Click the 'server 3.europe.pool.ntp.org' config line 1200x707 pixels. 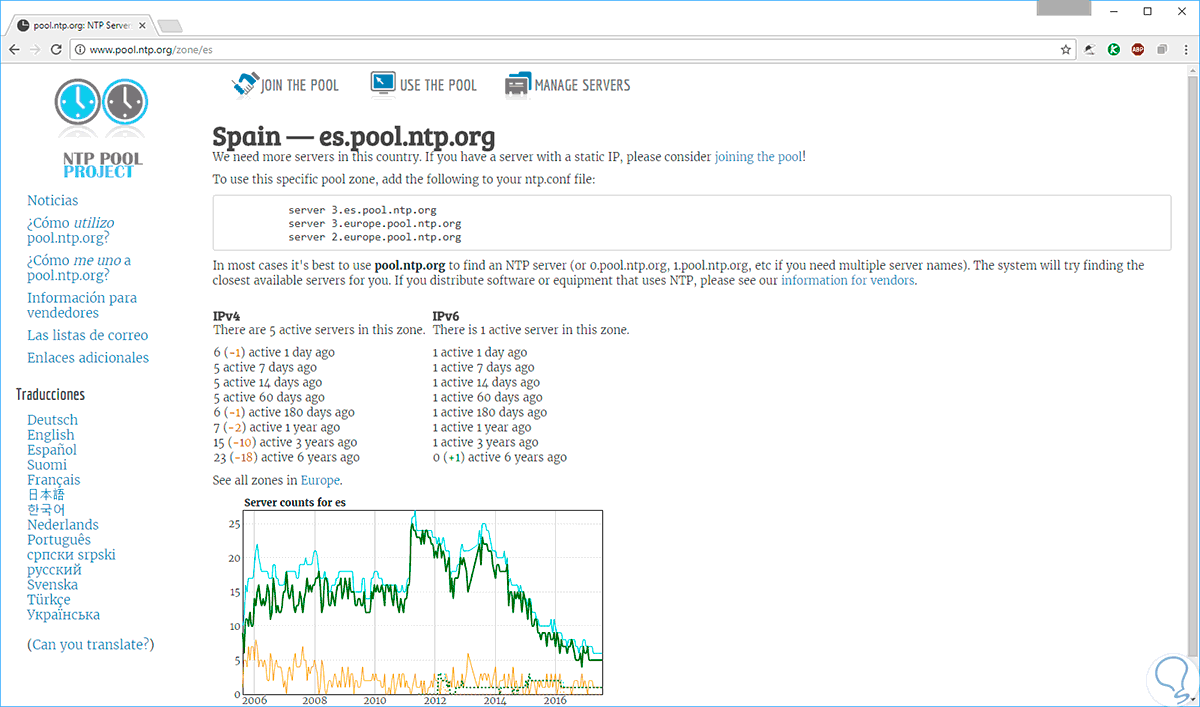click(375, 224)
